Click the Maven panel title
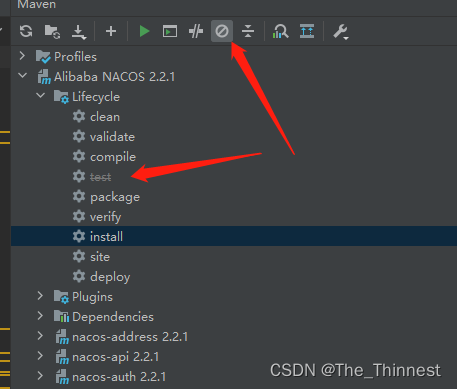The height and width of the screenshot is (389, 457). pos(37,4)
